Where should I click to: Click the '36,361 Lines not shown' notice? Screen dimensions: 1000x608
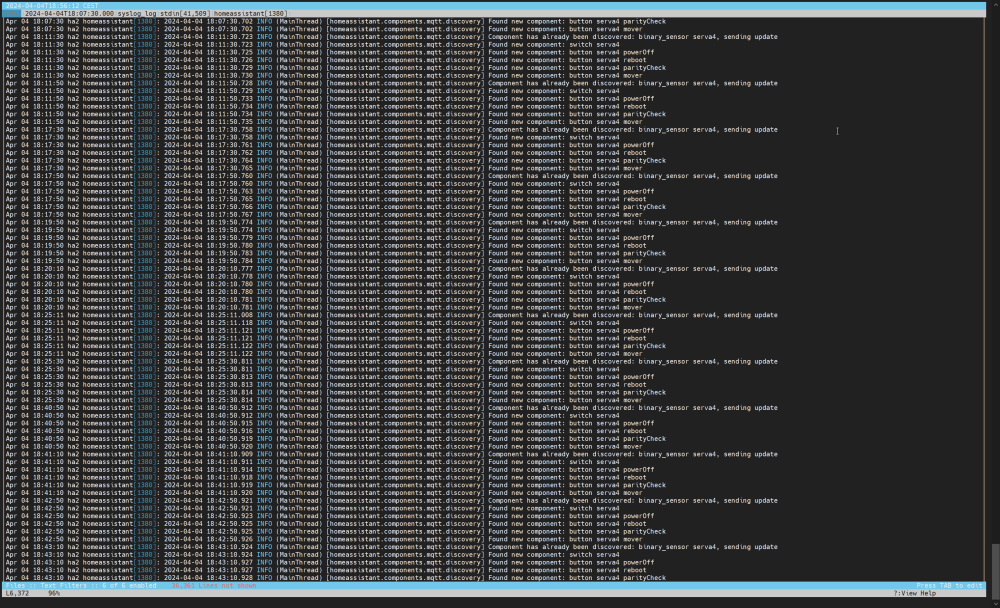point(214,586)
